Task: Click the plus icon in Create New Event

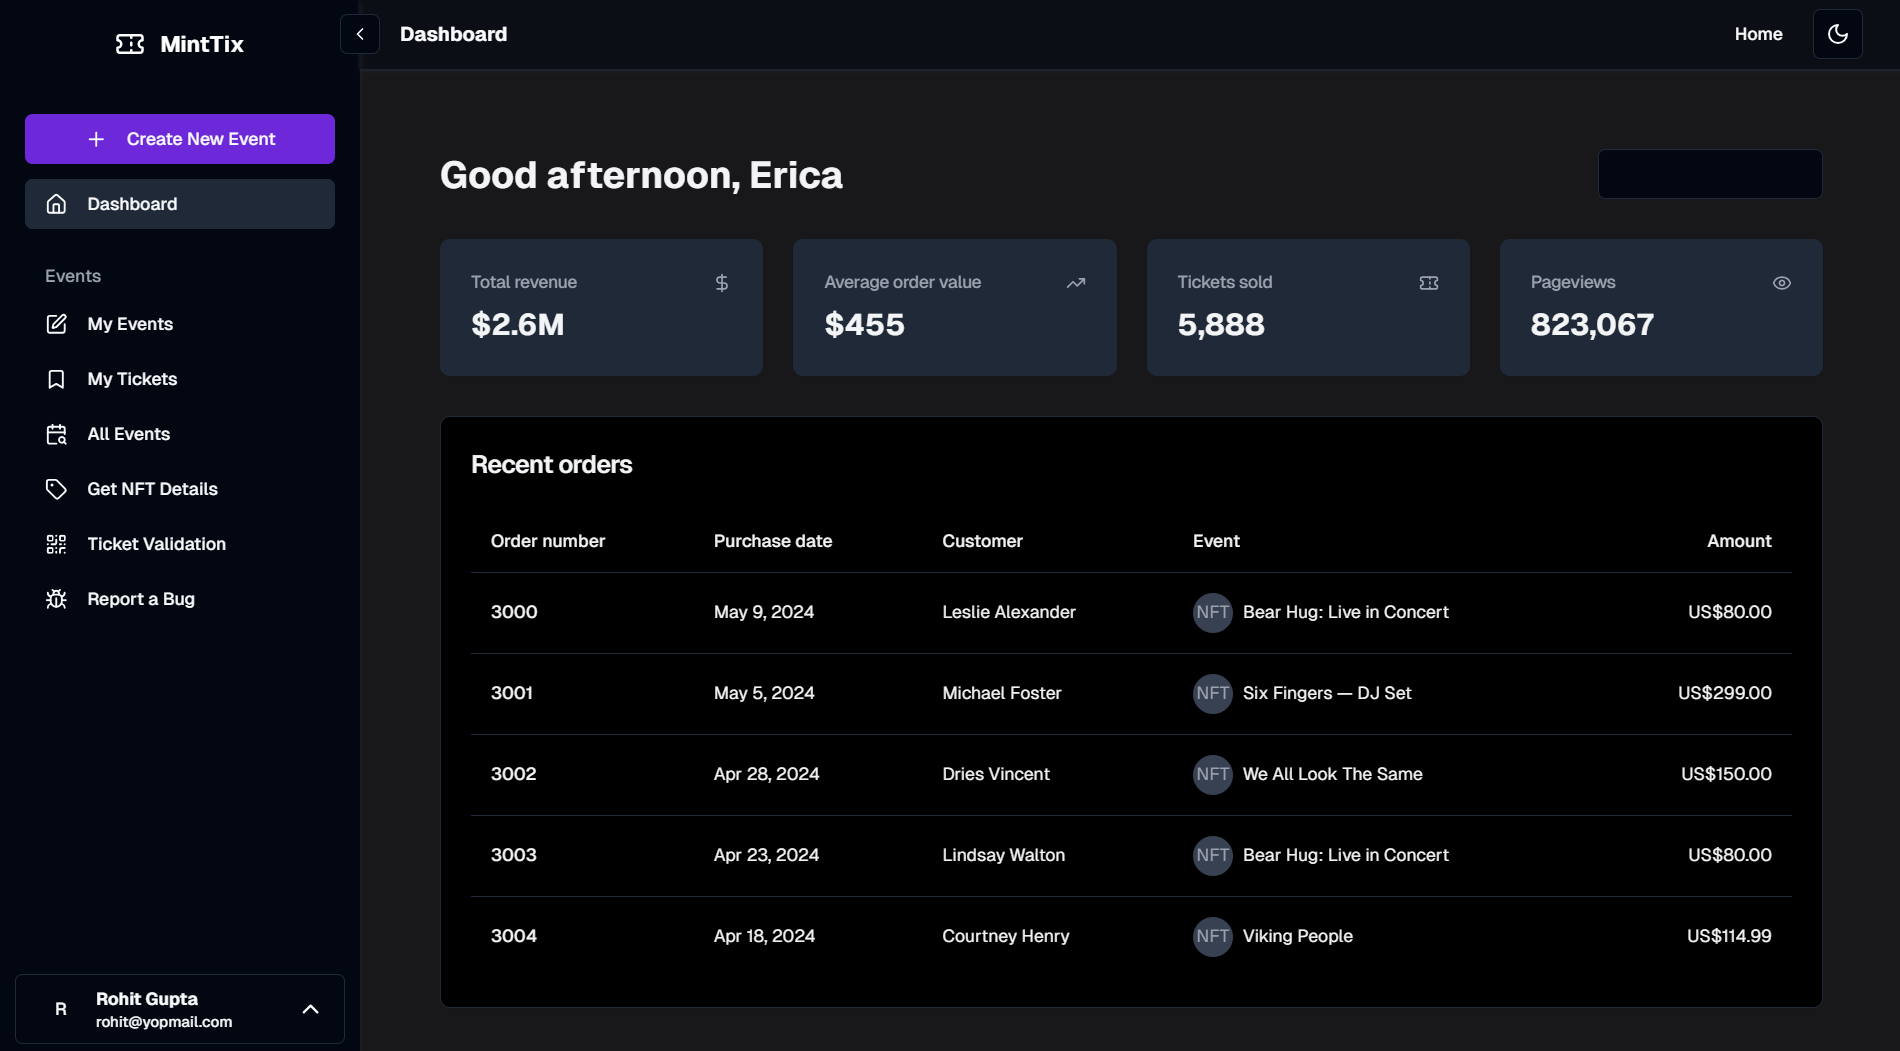Action: pos(96,139)
